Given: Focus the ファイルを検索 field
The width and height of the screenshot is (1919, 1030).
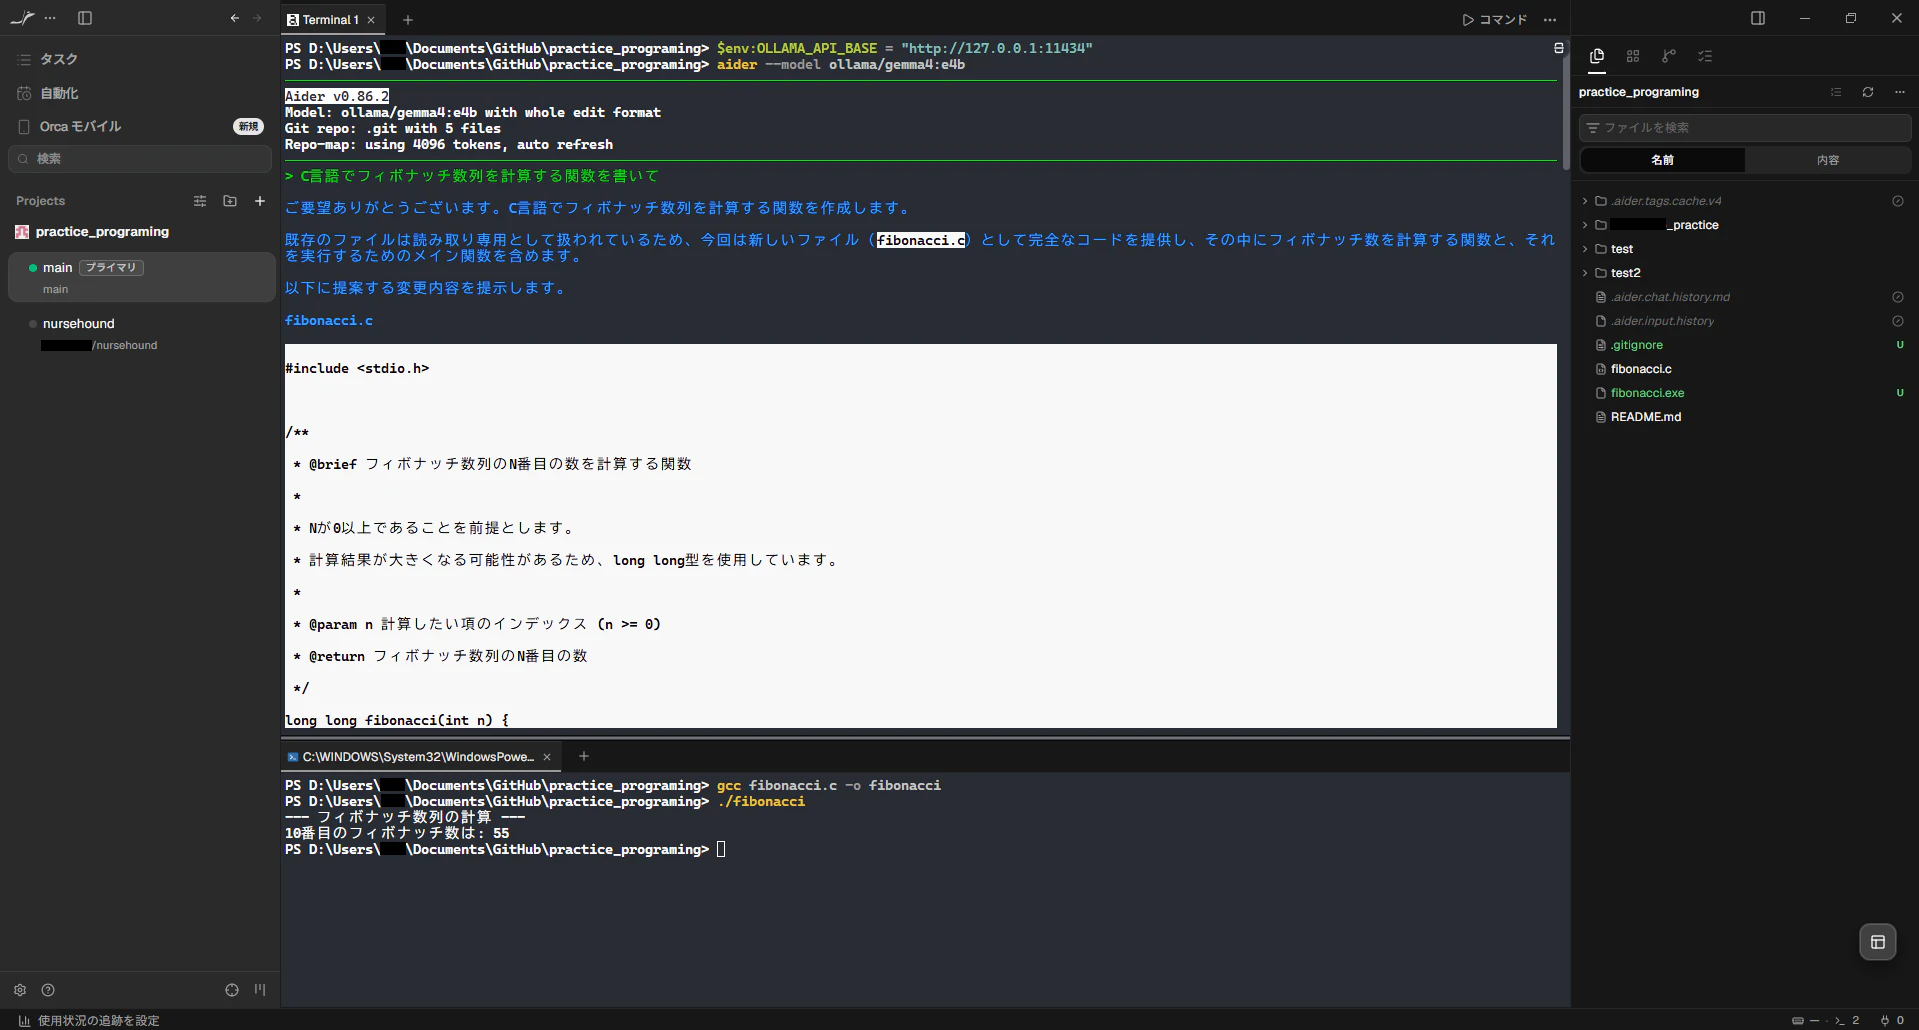Looking at the screenshot, I should (1745, 128).
